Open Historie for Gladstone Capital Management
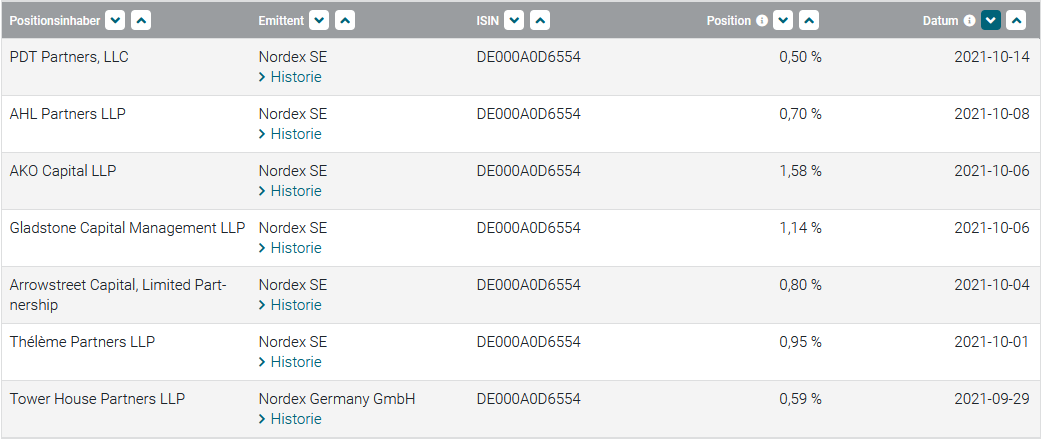1042x439 pixels. tap(291, 248)
